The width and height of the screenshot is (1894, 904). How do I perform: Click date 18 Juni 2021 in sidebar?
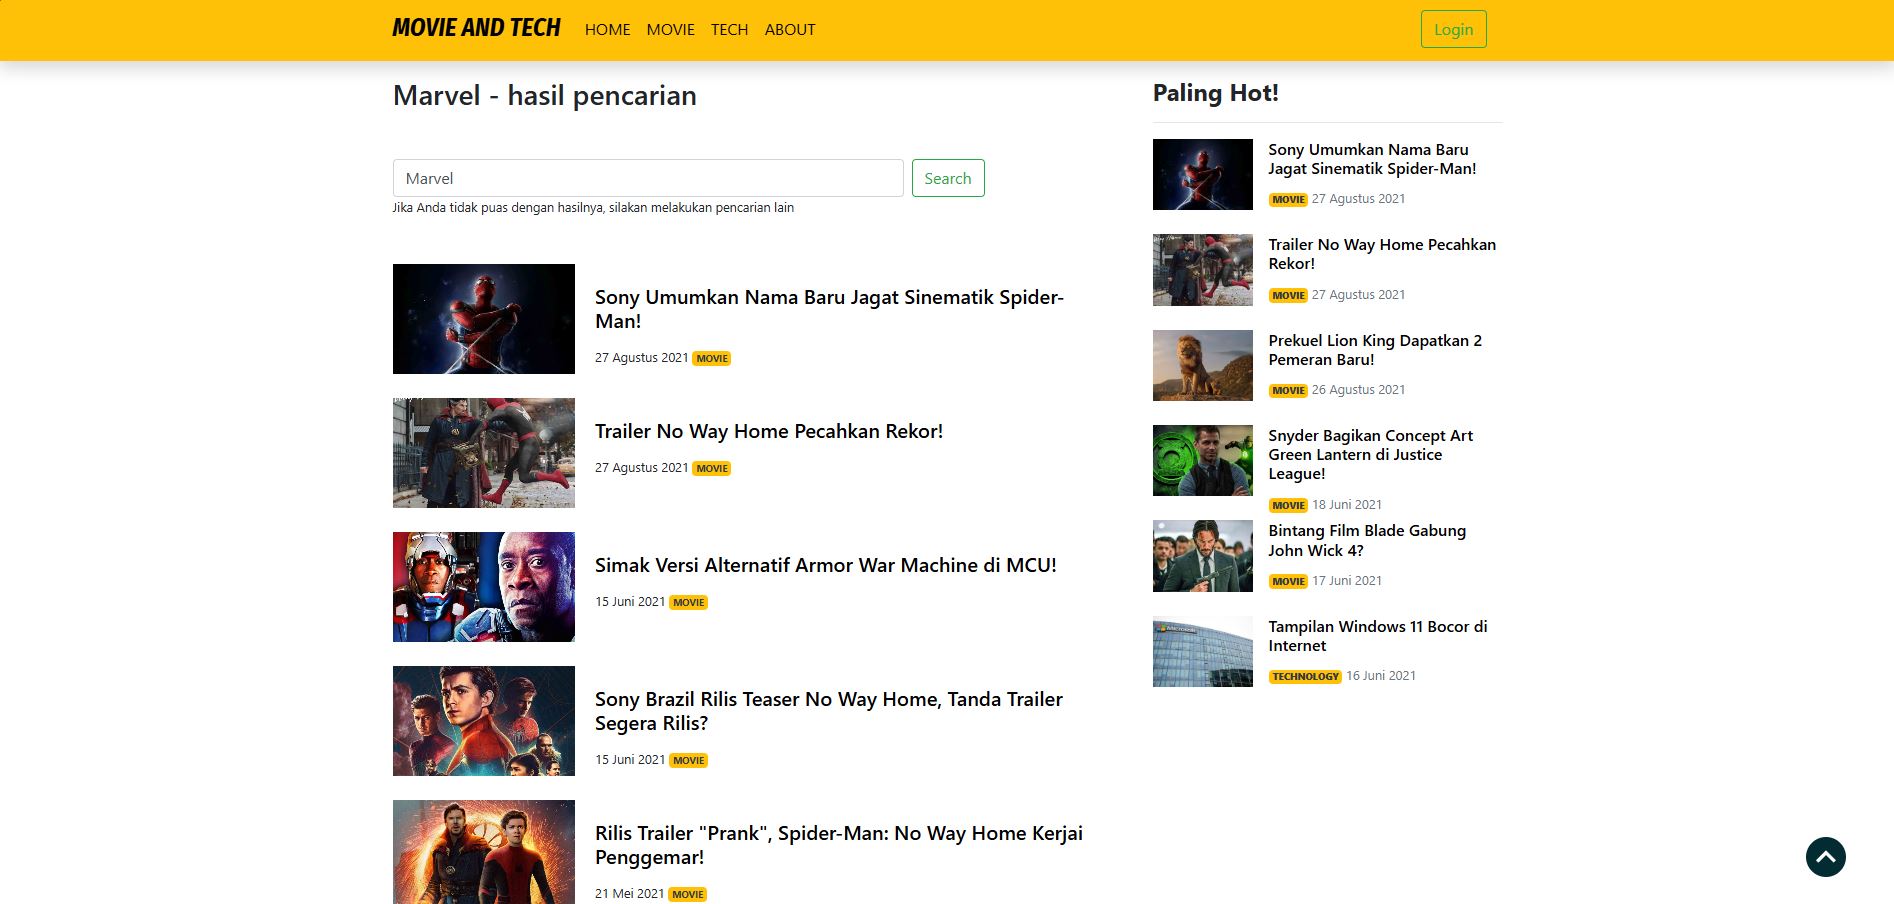[1347, 505]
